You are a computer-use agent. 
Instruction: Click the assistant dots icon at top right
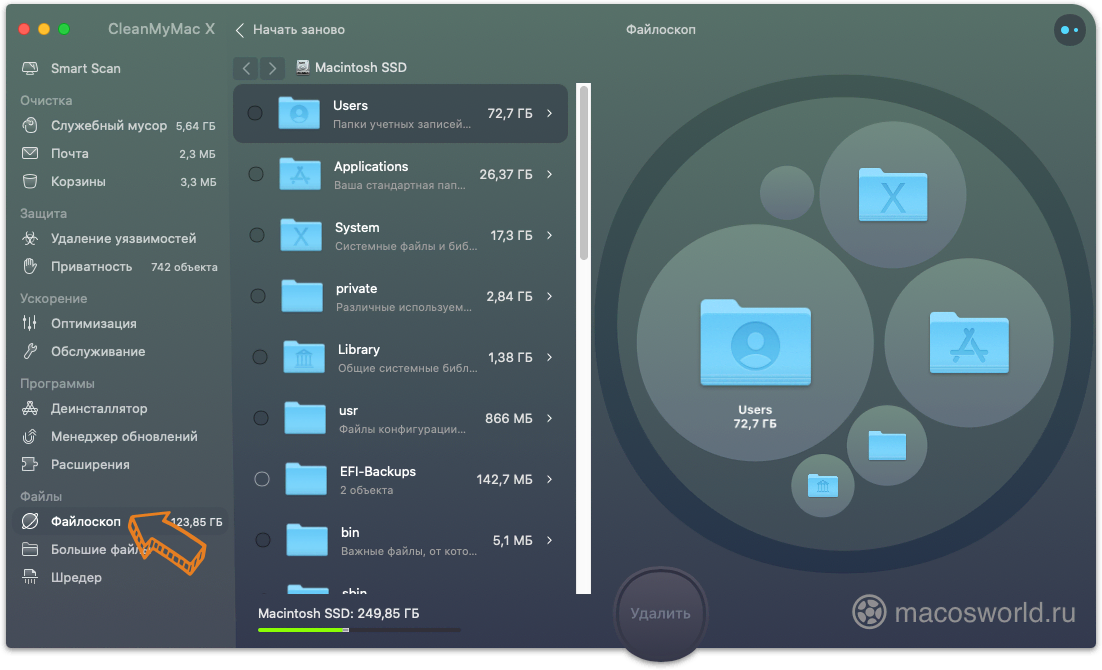tap(1069, 30)
